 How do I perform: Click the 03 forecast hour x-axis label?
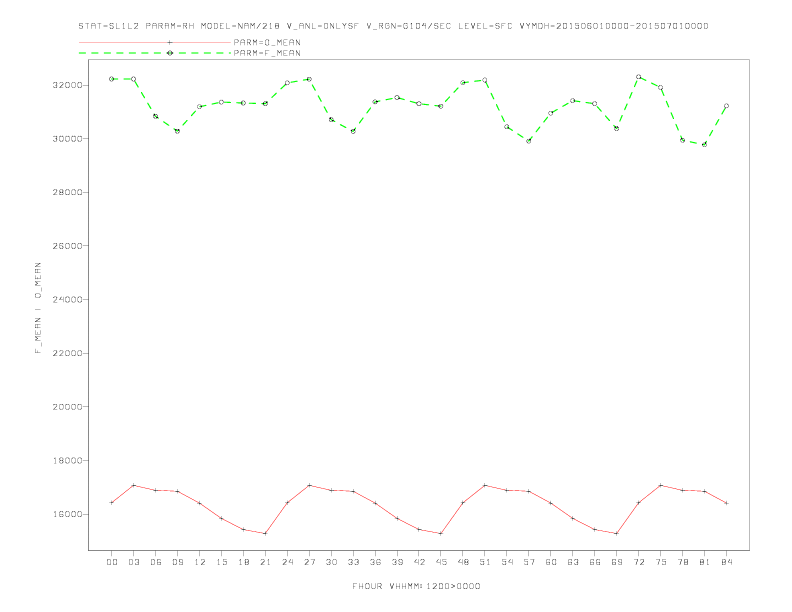133,562
